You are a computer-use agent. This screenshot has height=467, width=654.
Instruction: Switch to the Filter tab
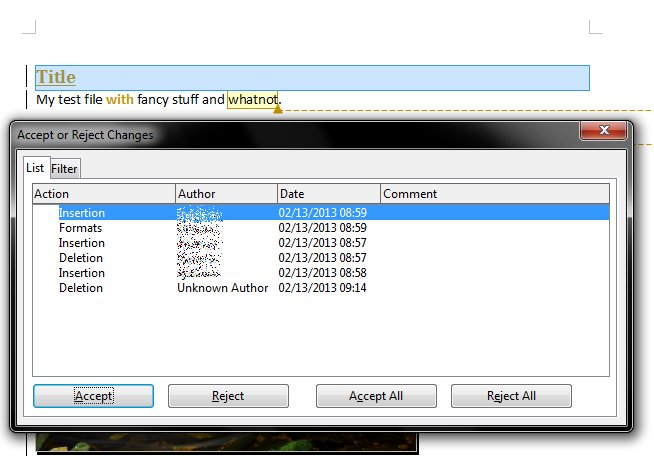pyautogui.click(x=64, y=168)
